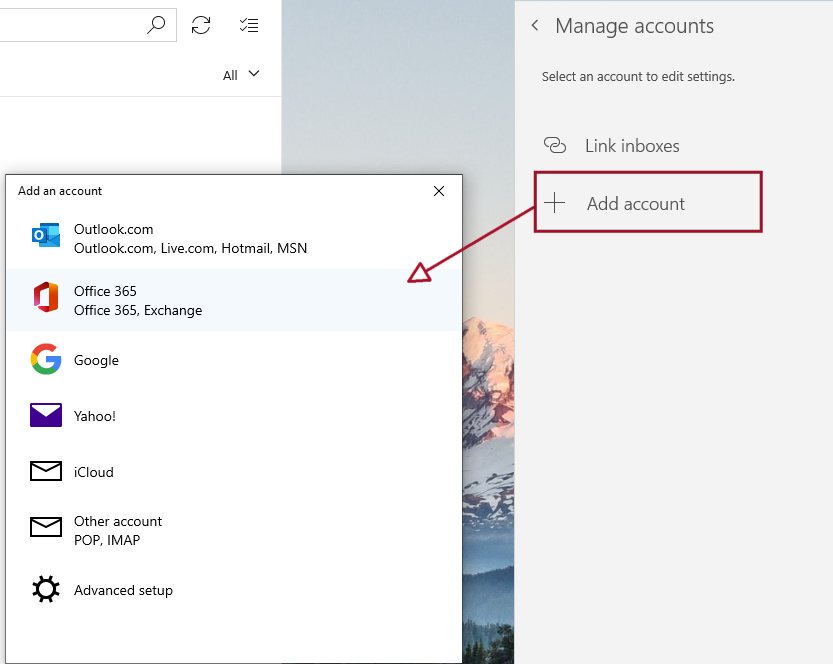
Task: Enter selection mode via checklist icon
Action: point(249,25)
